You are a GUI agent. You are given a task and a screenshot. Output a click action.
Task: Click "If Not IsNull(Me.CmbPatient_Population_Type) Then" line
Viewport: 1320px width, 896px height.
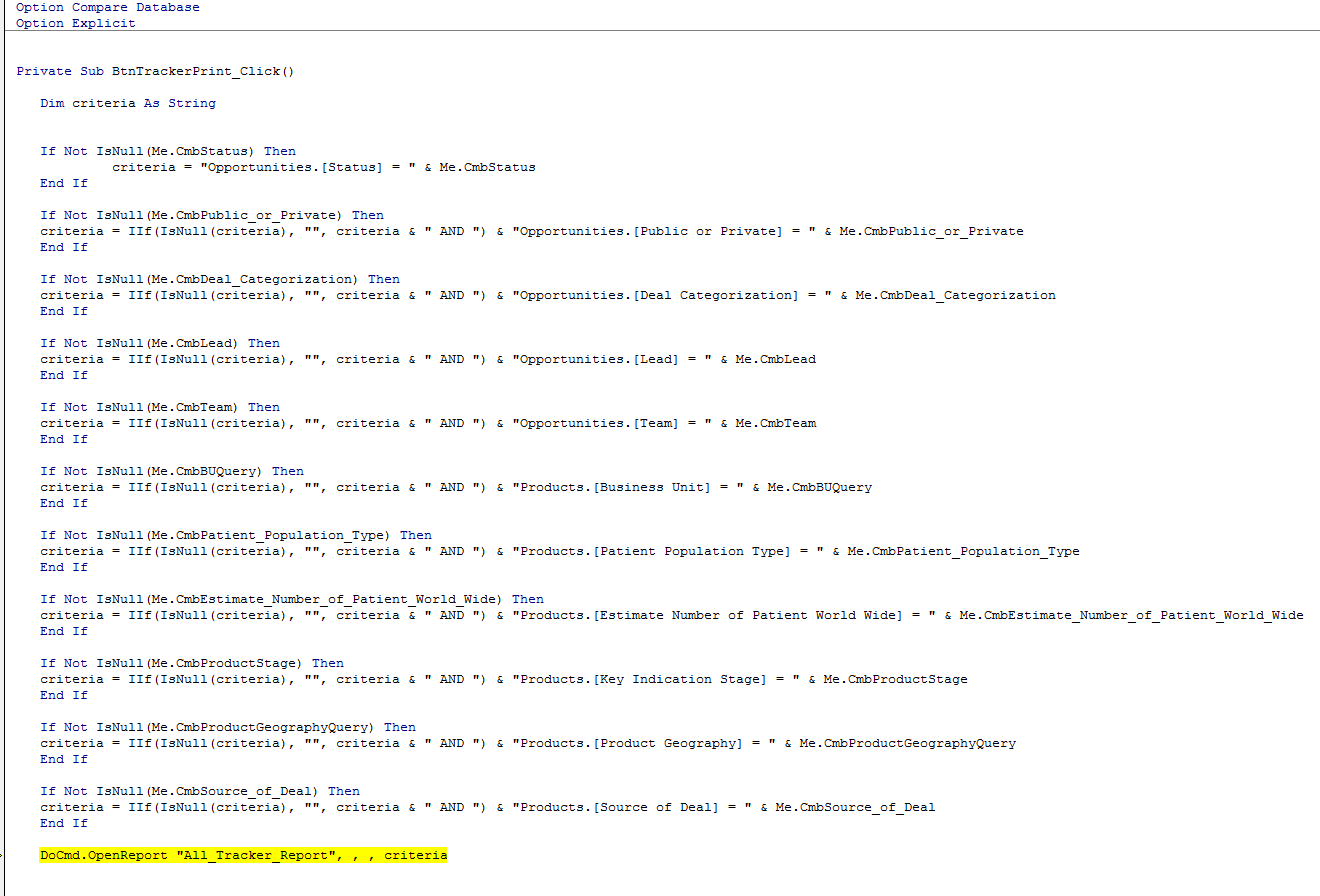pyautogui.click(x=236, y=535)
